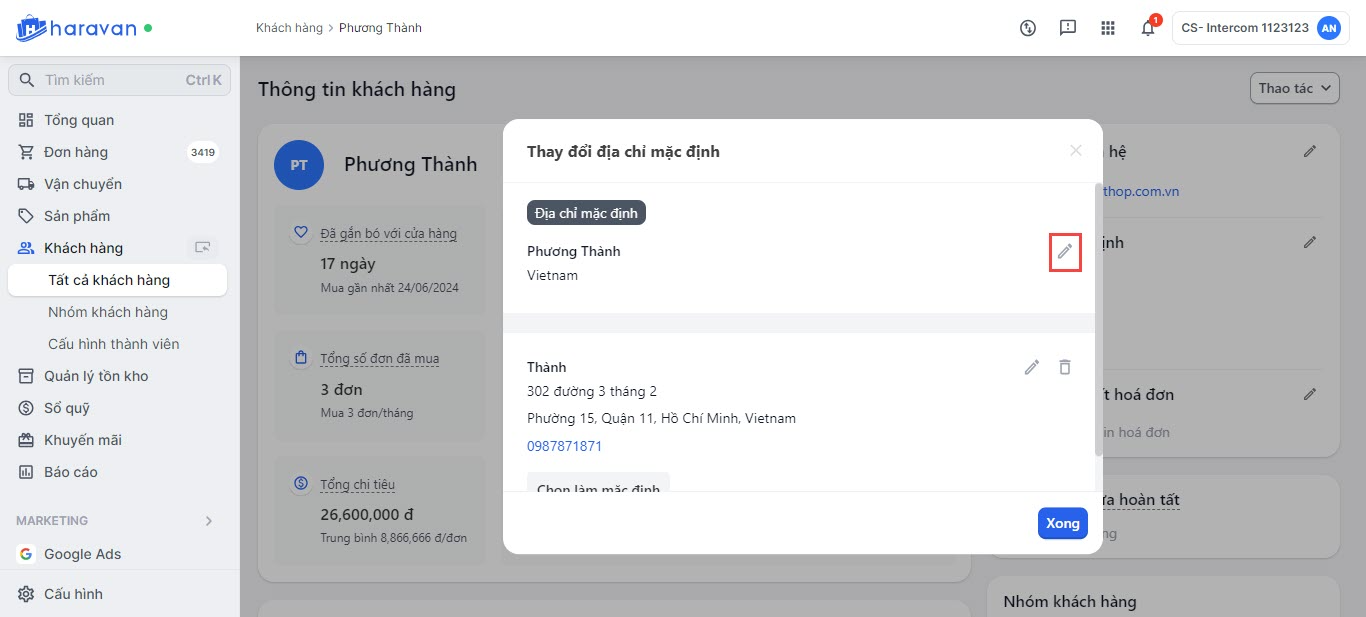The height and width of the screenshot is (617, 1366).
Task: Click the 26,600,000 đ spend value
Action: (367, 515)
